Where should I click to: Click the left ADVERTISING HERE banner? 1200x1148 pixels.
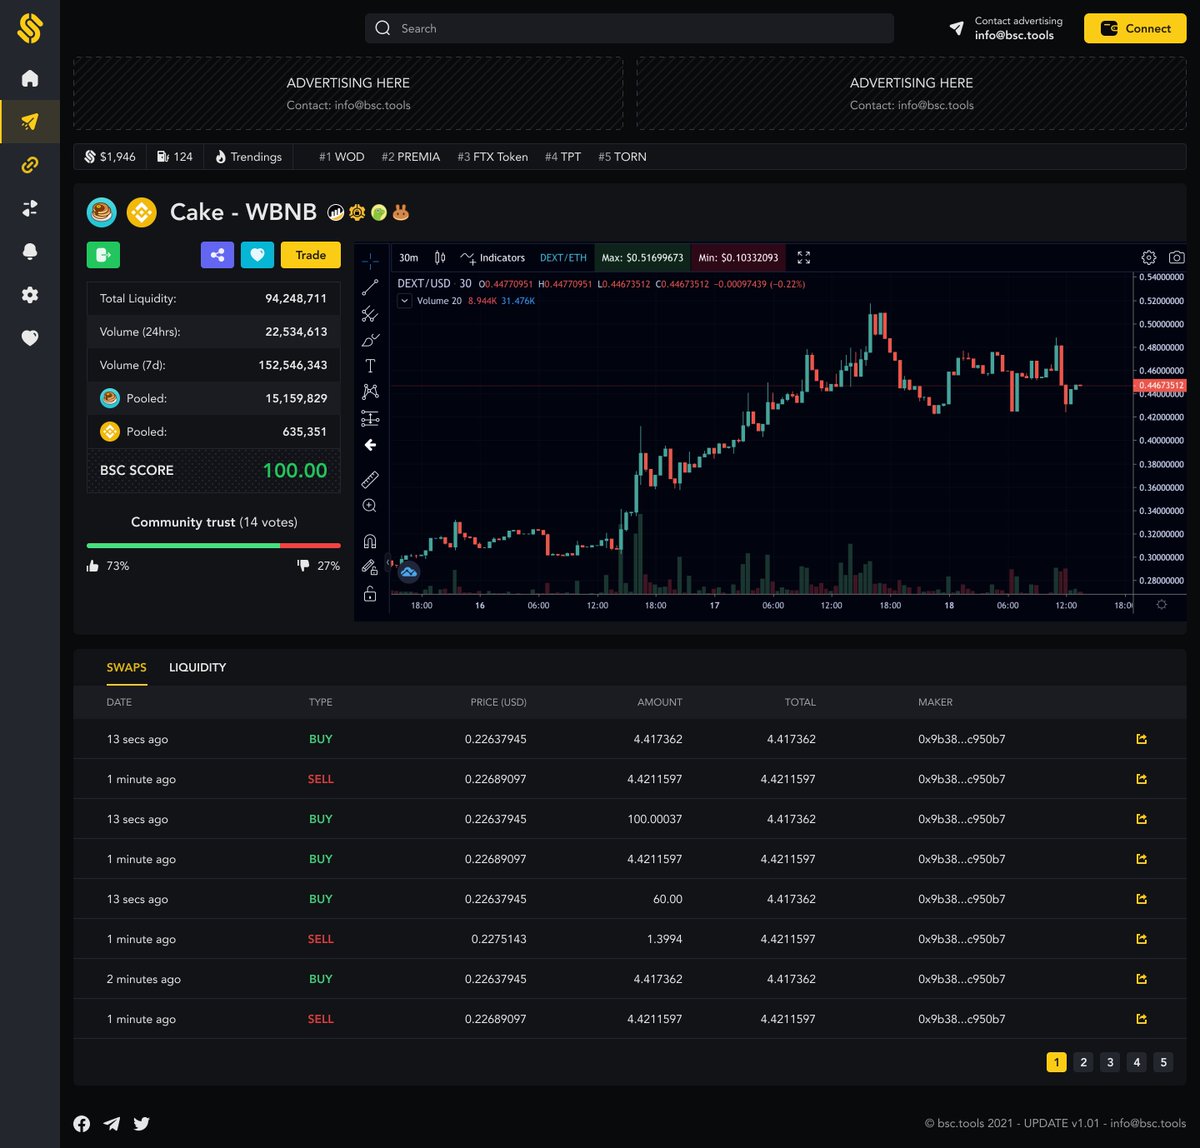tap(348, 93)
